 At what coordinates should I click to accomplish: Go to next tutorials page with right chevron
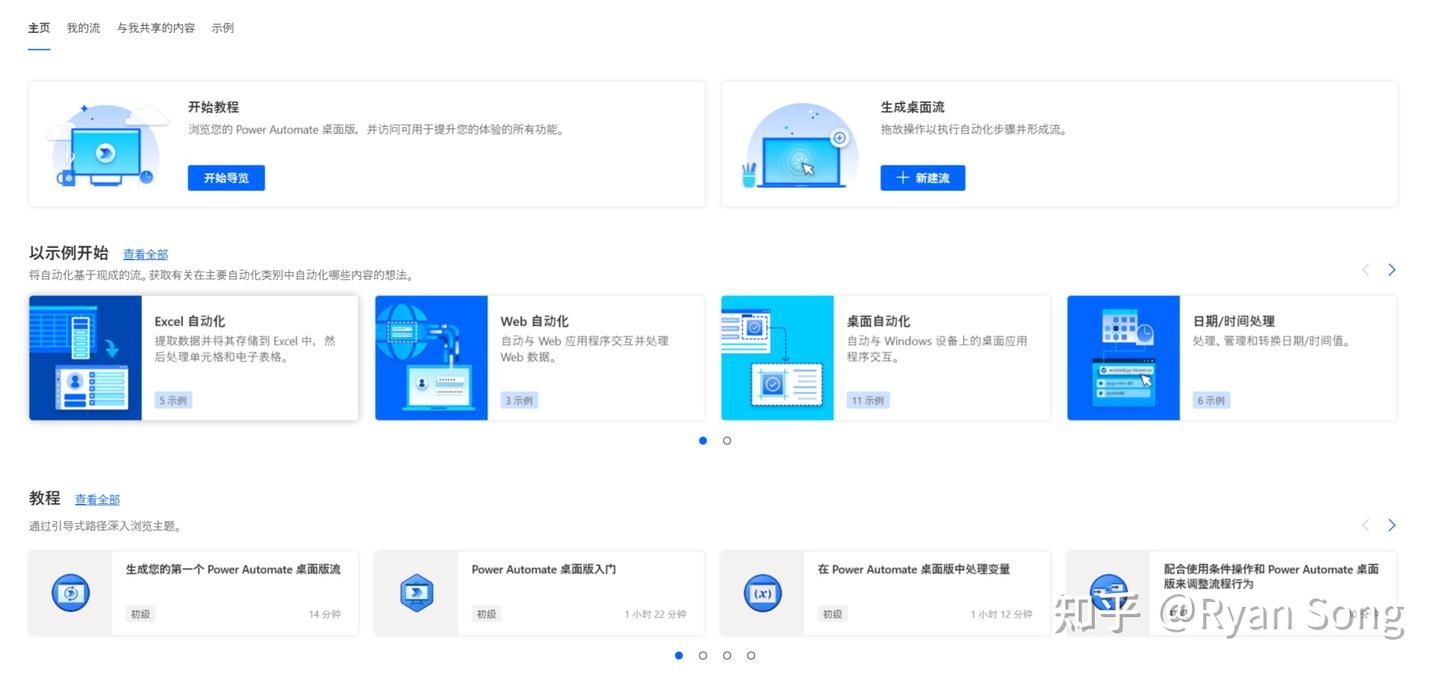tap(1392, 525)
